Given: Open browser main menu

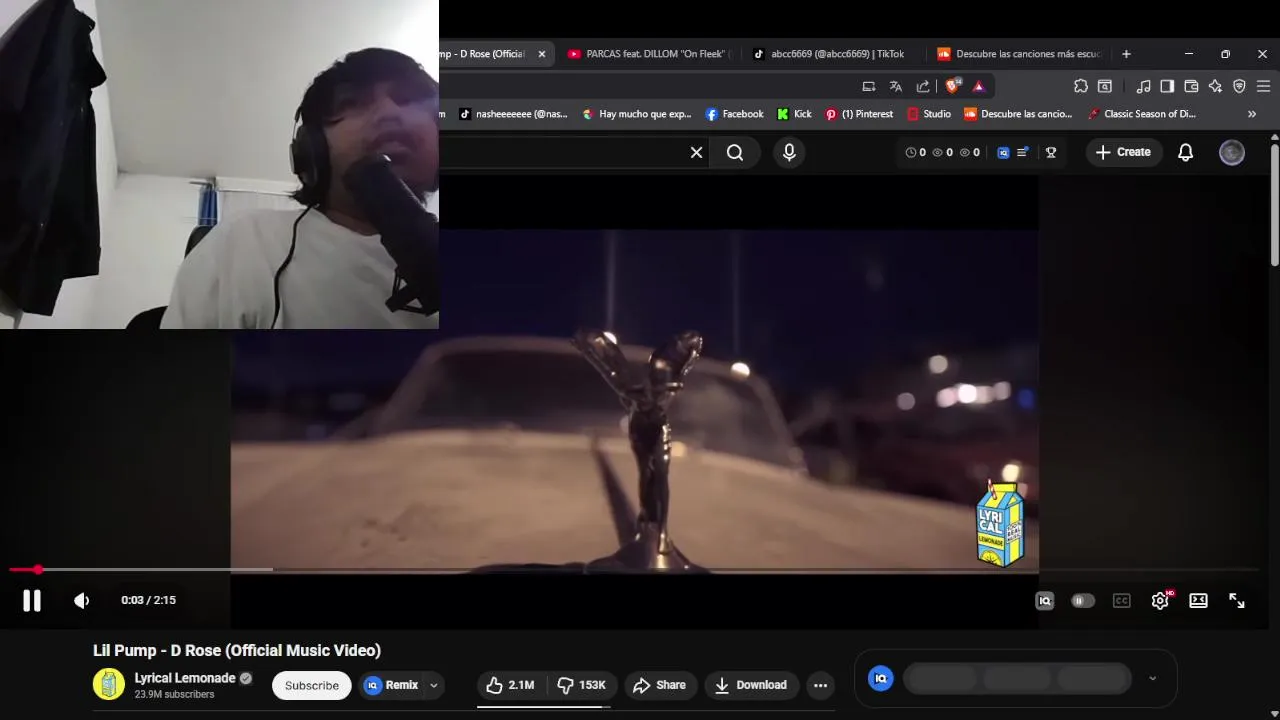Looking at the screenshot, I should pos(1263,86).
